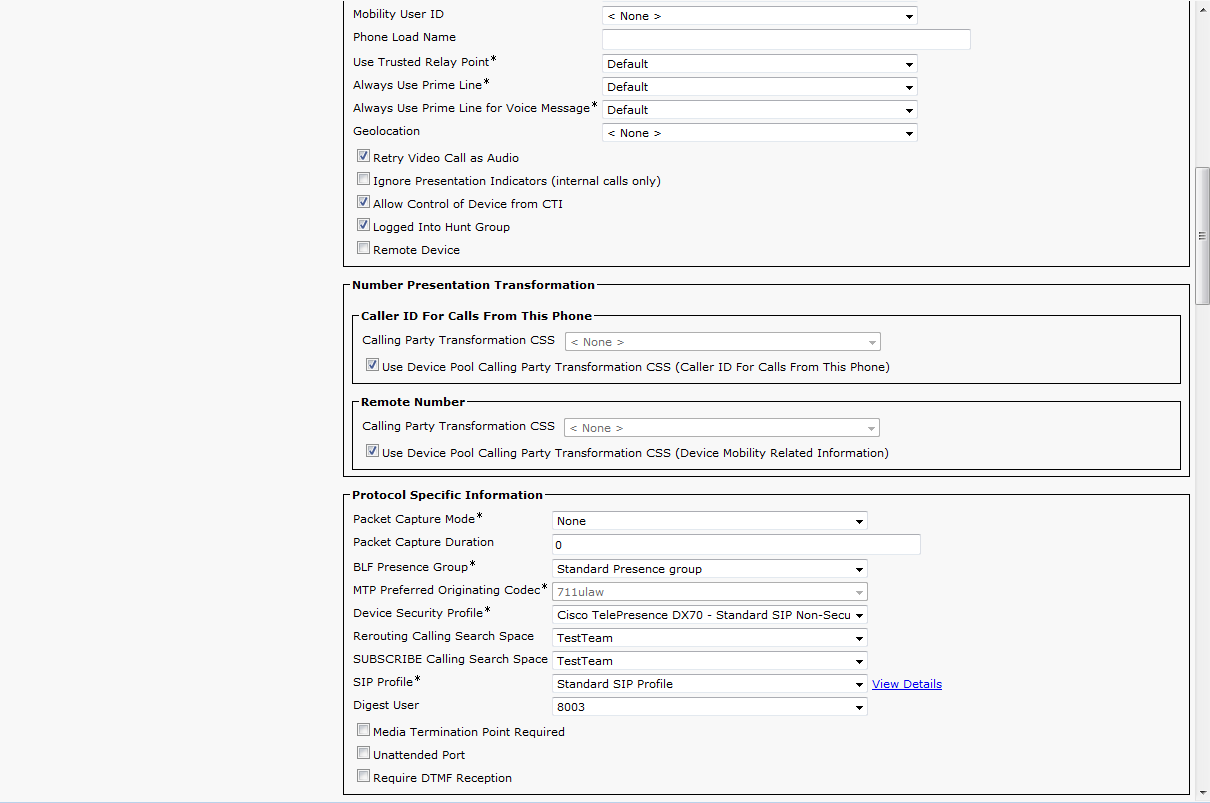Uncheck Device Pool CSS for Caller ID
Image resolution: width=1210 pixels, height=803 pixels.
point(373,366)
